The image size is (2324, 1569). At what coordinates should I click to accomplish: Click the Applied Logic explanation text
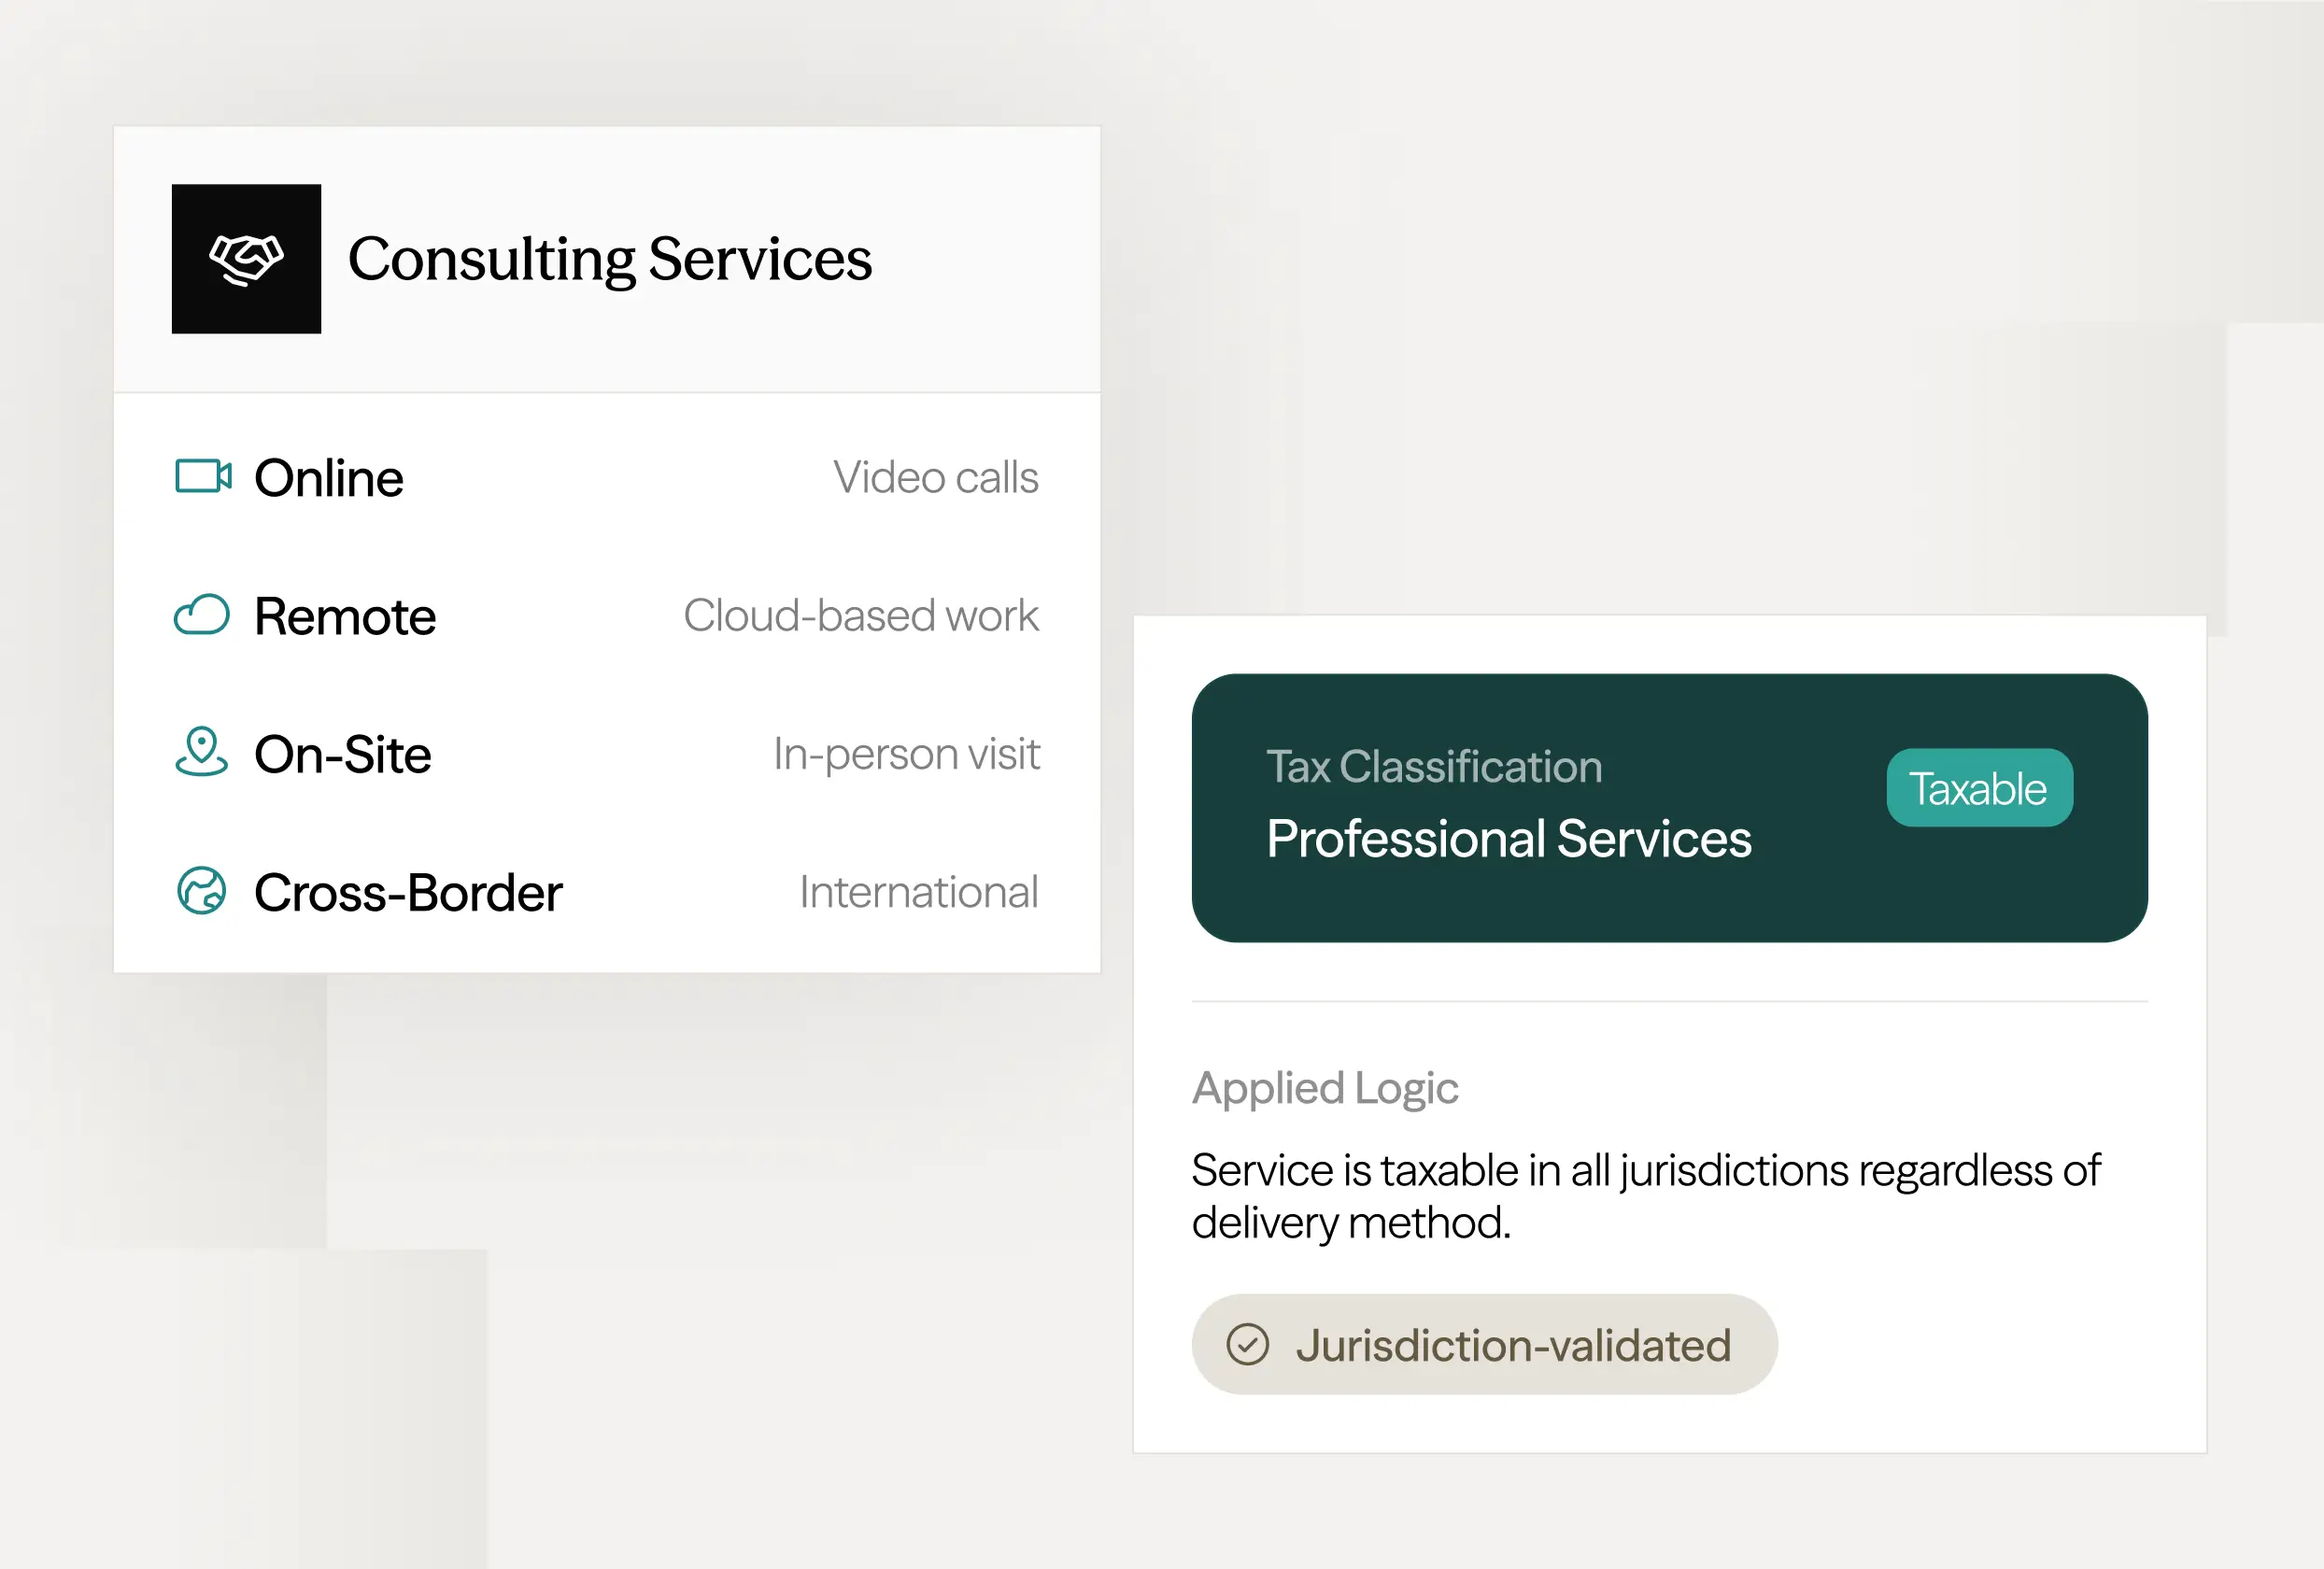(x=1645, y=1196)
